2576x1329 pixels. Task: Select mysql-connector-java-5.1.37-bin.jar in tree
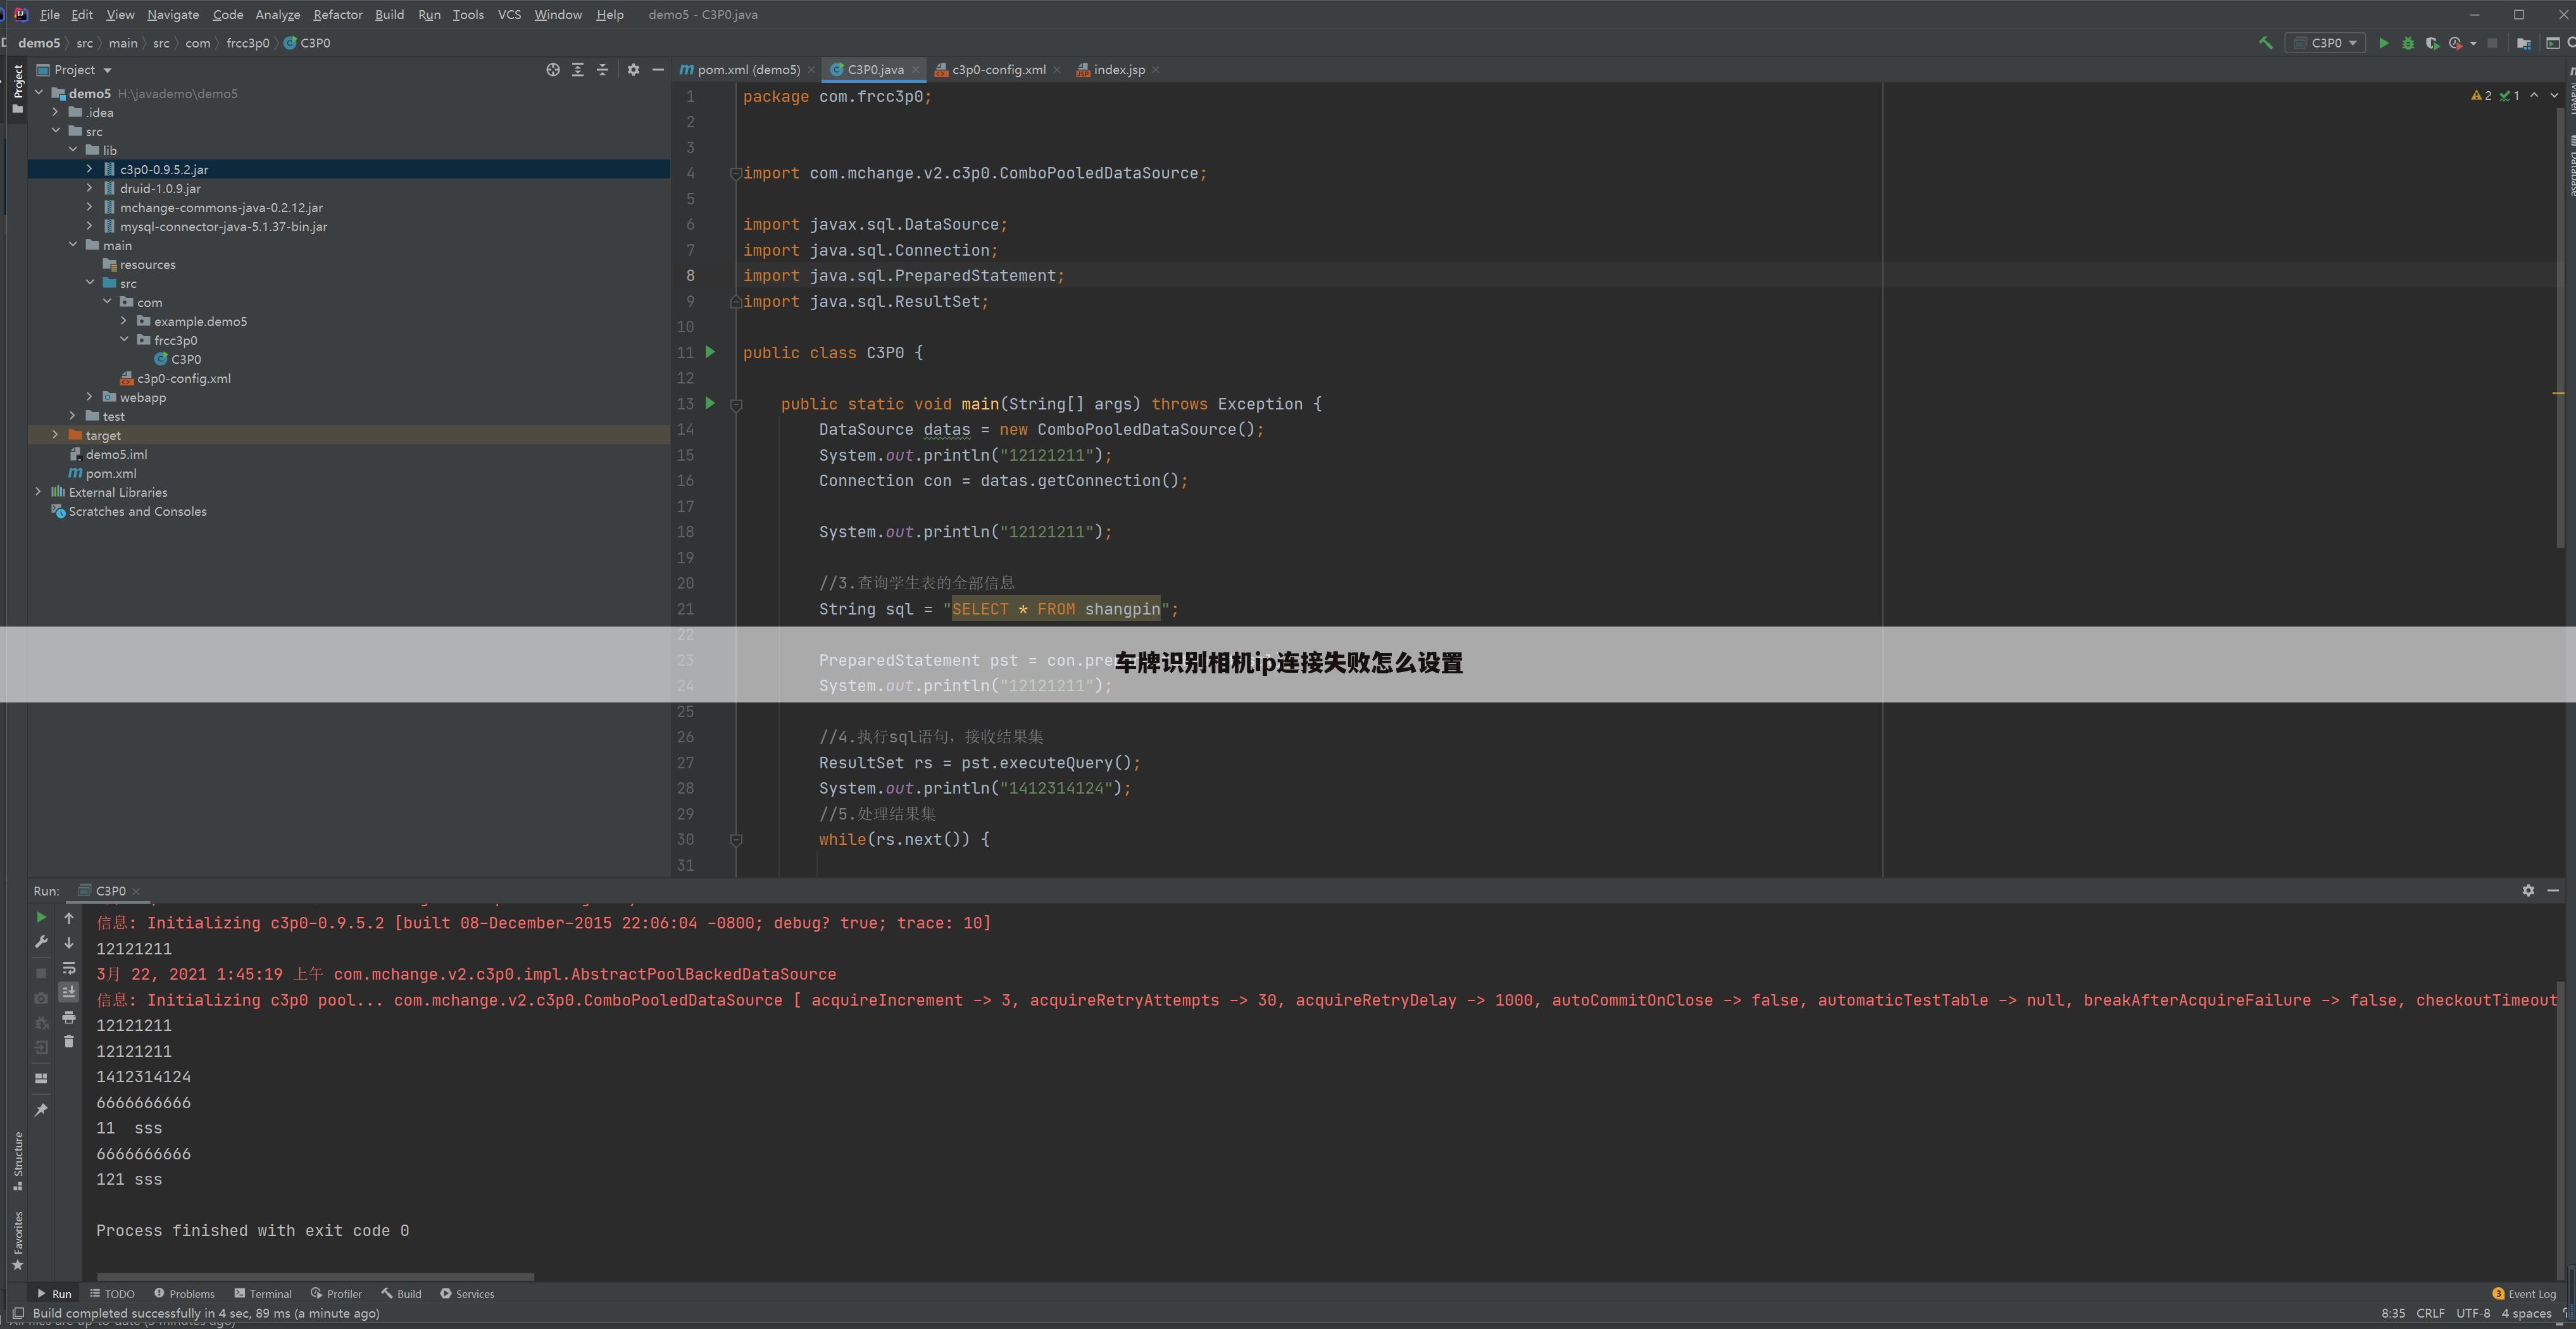(223, 226)
